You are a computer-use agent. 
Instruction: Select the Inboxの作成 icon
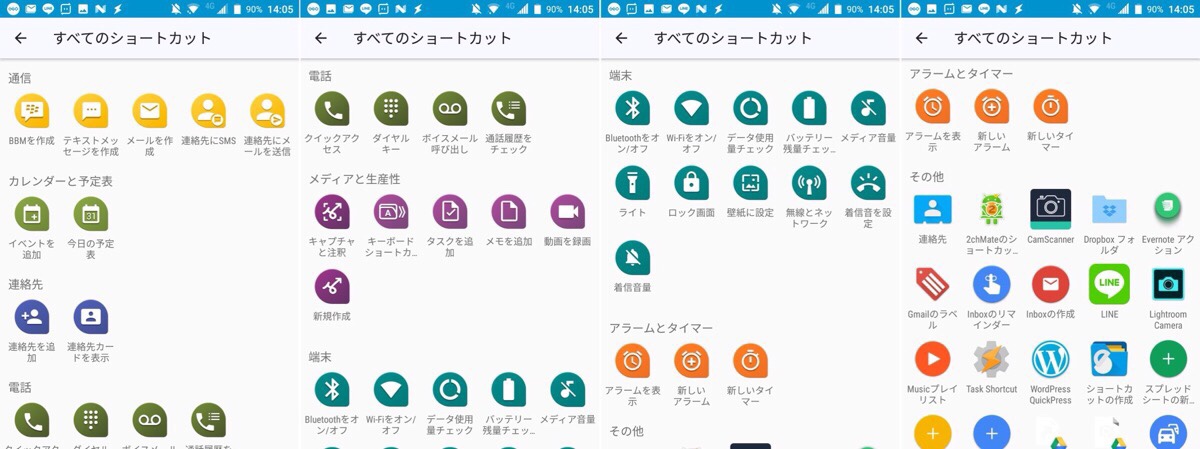(x=1050, y=284)
